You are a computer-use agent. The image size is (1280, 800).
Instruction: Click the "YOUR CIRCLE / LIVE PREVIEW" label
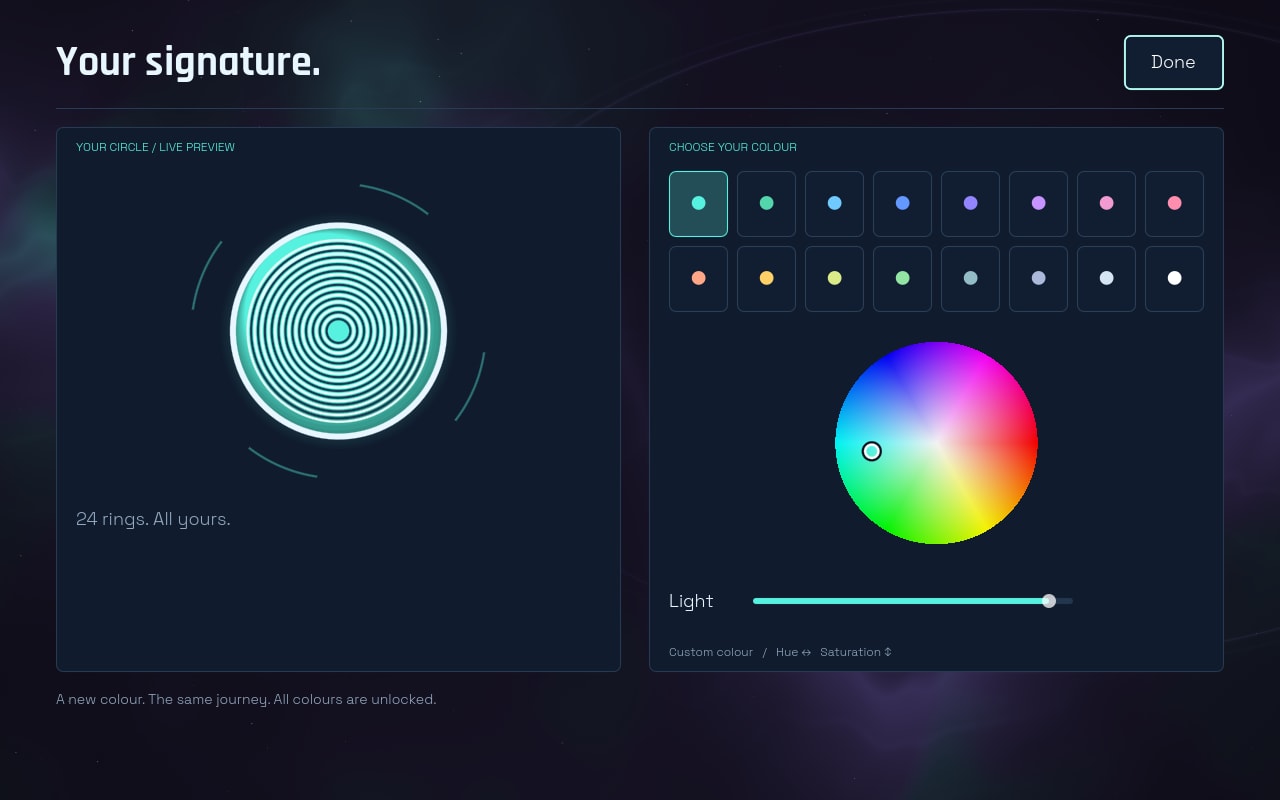pos(155,147)
